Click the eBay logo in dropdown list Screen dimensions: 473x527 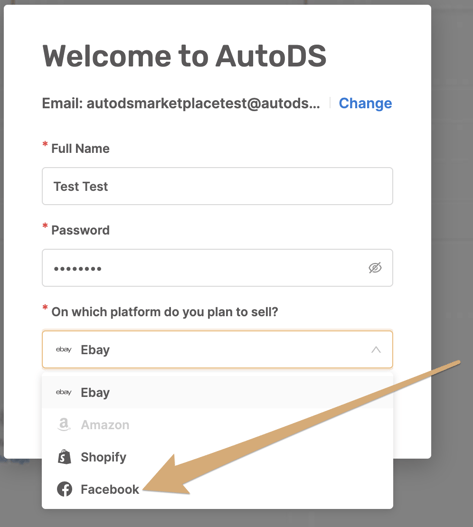click(x=64, y=392)
